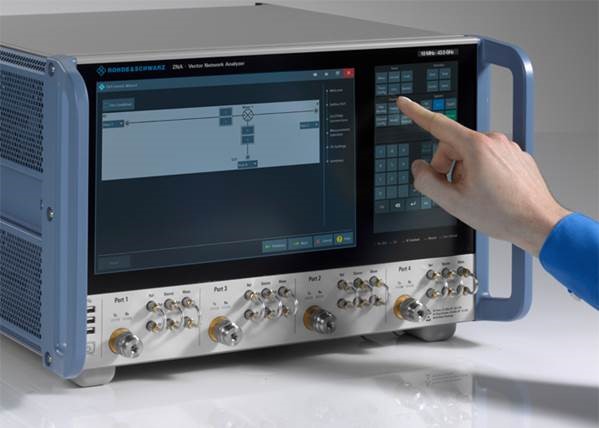Image resolution: width=599 pixels, height=428 pixels.
Task: Select the first step in the wizard list
Action: (x=336, y=91)
